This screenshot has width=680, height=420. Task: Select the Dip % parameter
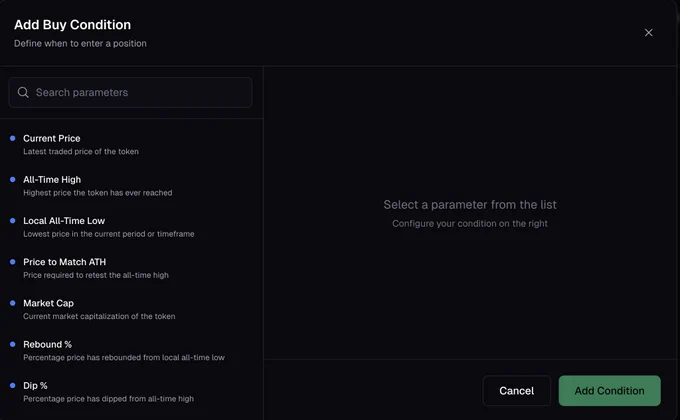pos(130,392)
